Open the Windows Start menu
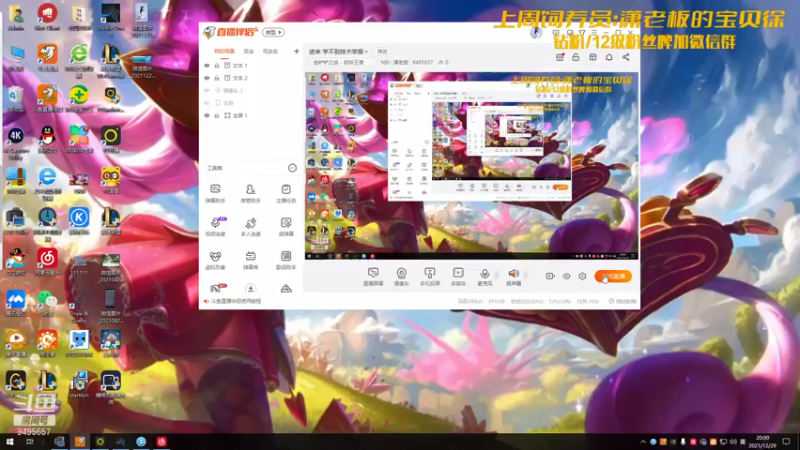Viewport: 800px width, 450px height. coord(10,442)
